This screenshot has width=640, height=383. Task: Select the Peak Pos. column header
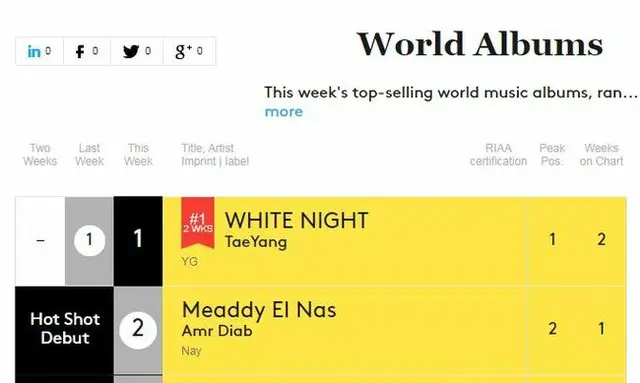[x=552, y=155]
